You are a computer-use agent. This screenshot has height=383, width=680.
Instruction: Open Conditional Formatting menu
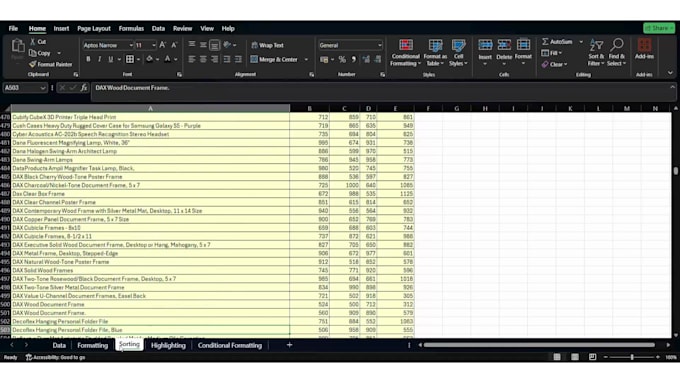tap(405, 52)
